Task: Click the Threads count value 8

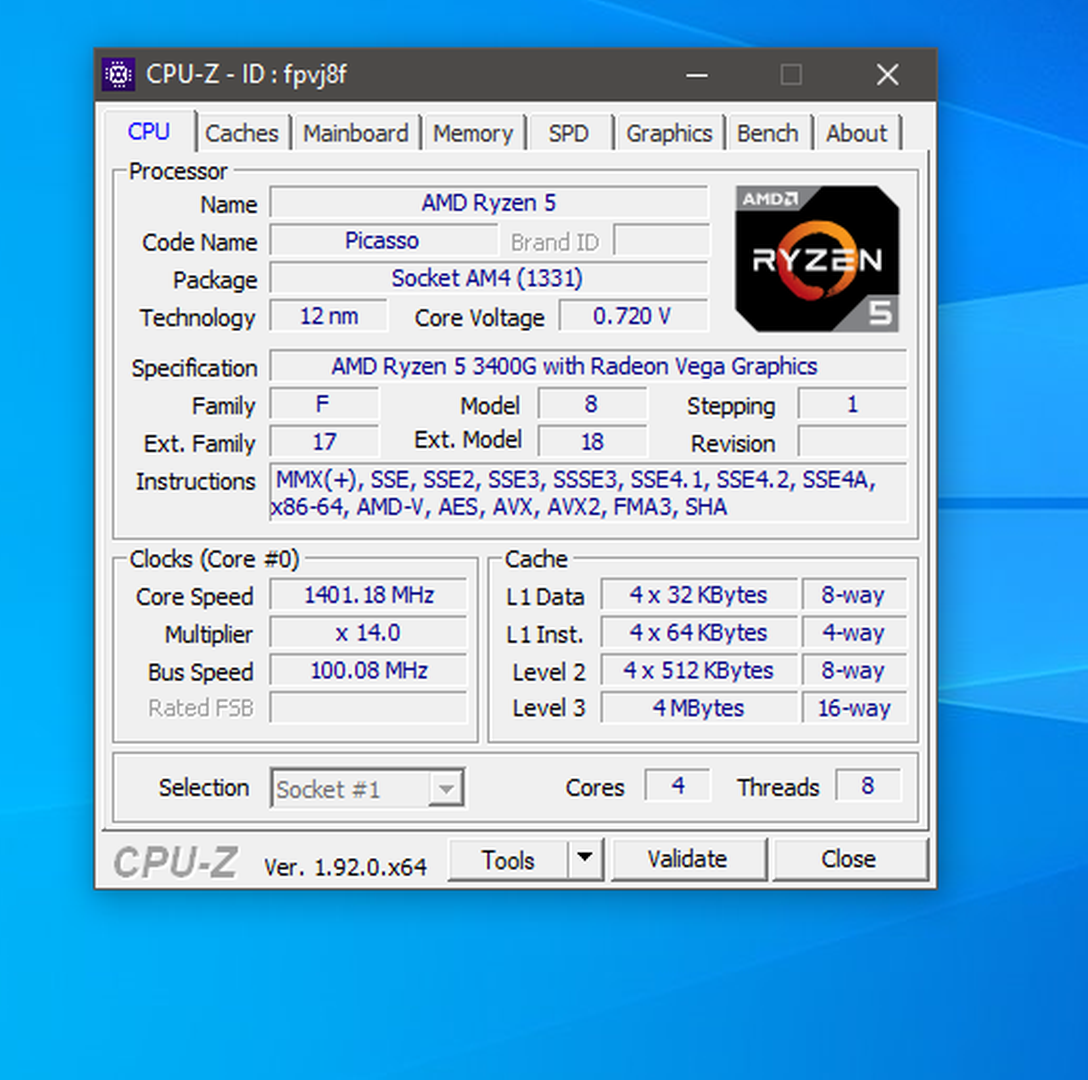Action: (x=868, y=786)
